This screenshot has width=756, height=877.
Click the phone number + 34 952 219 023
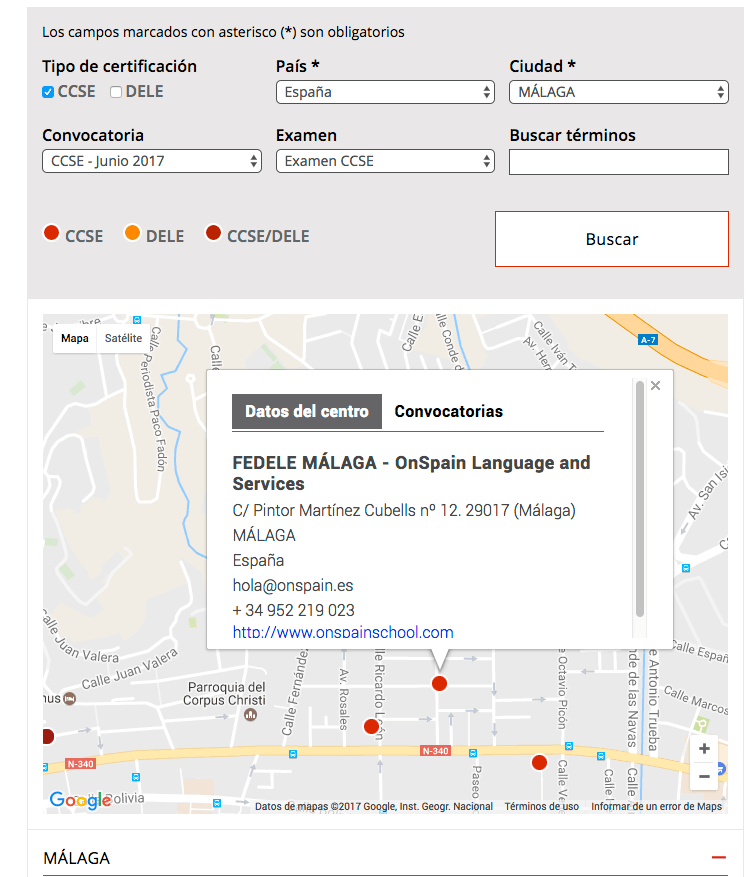(294, 610)
